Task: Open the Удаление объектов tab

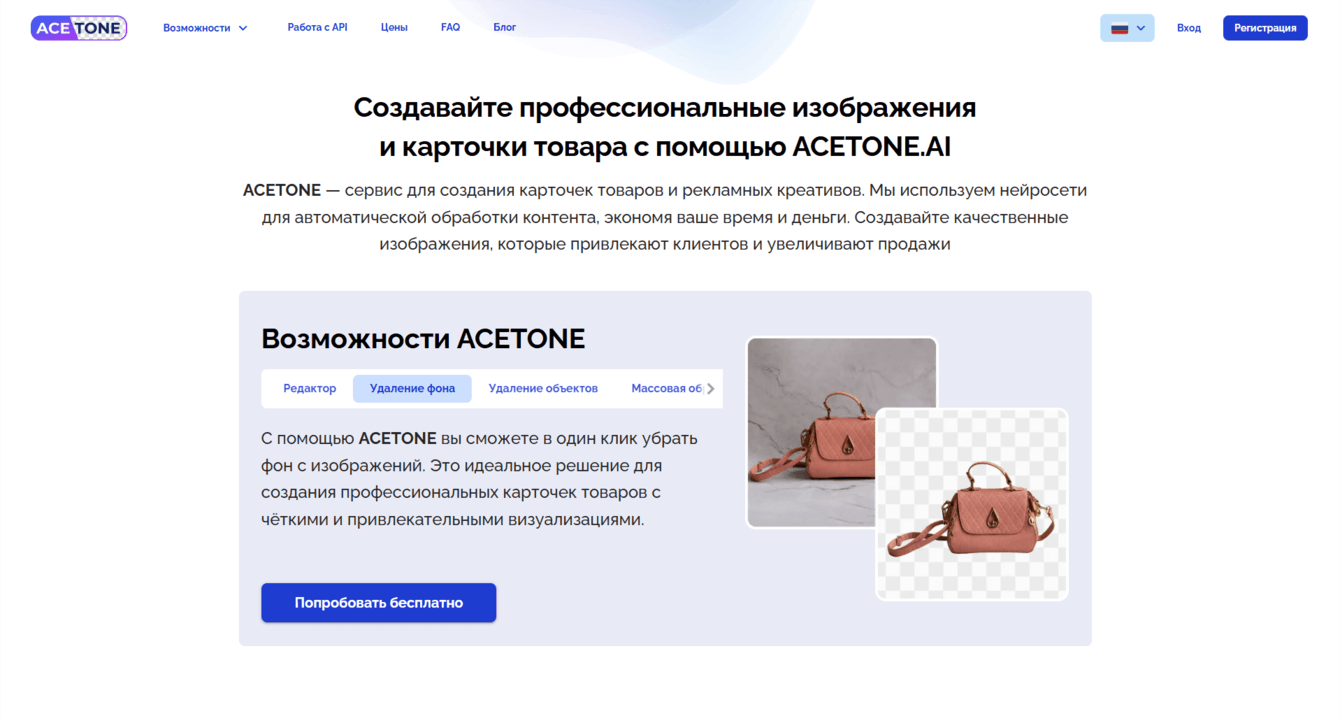Action: coord(543,389)
